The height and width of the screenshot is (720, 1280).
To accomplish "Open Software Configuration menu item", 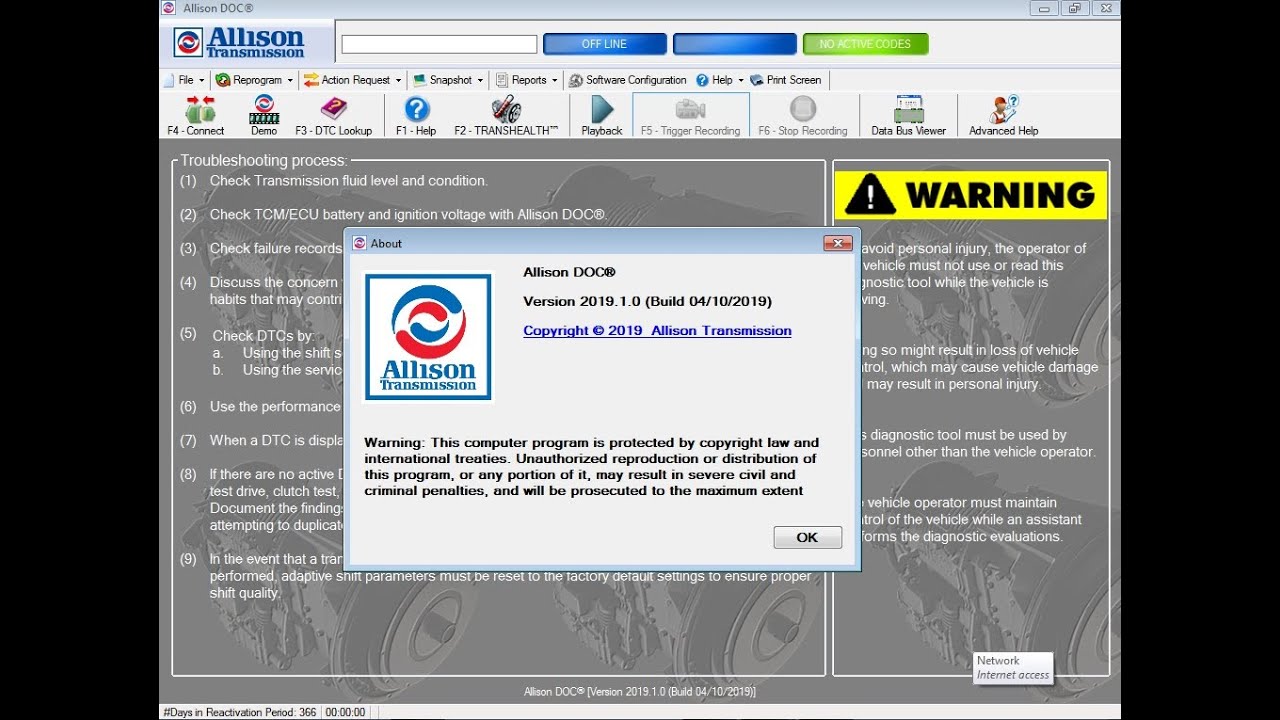I will tap(628, 80).
